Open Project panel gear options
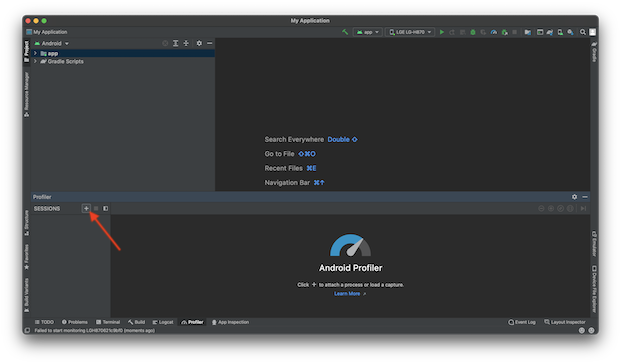This screenshot has width=621, height=364. (x=199, y=43)
